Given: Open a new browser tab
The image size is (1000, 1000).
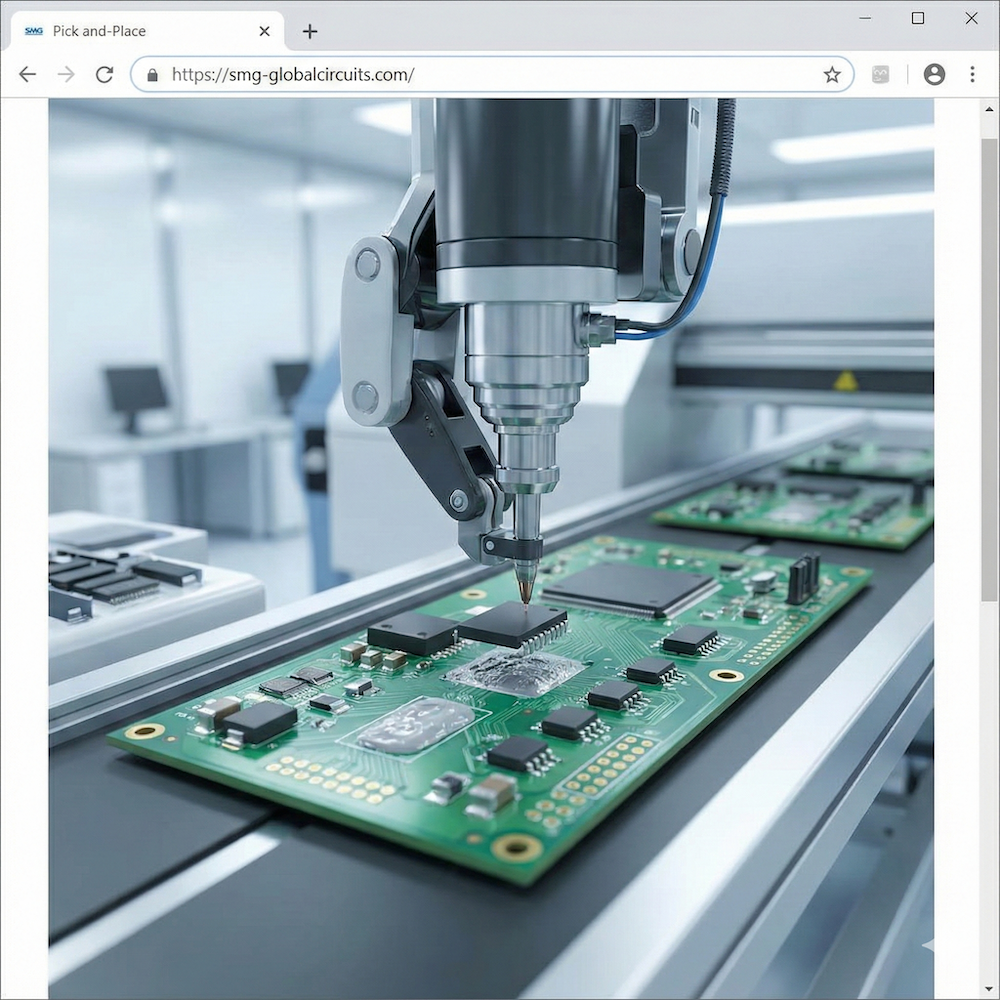Looking at the screenshot, I should (310, 31).
